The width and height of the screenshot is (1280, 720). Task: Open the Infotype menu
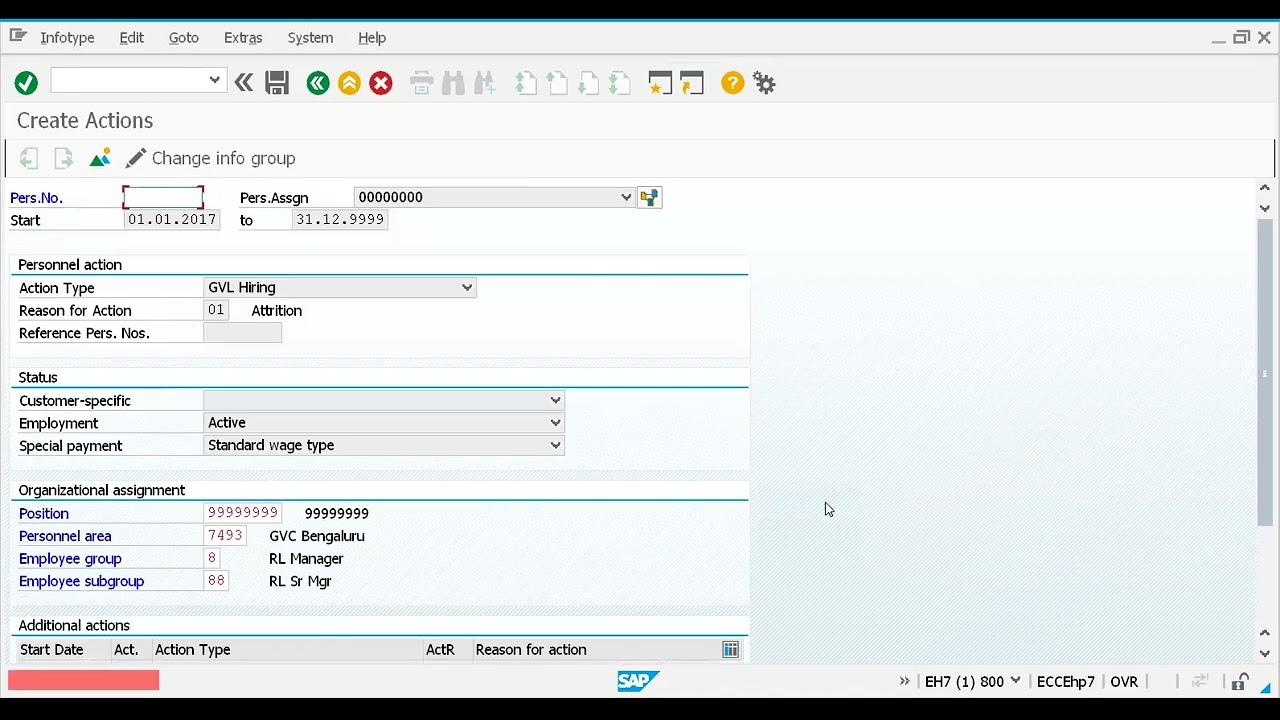click(67, 37)
